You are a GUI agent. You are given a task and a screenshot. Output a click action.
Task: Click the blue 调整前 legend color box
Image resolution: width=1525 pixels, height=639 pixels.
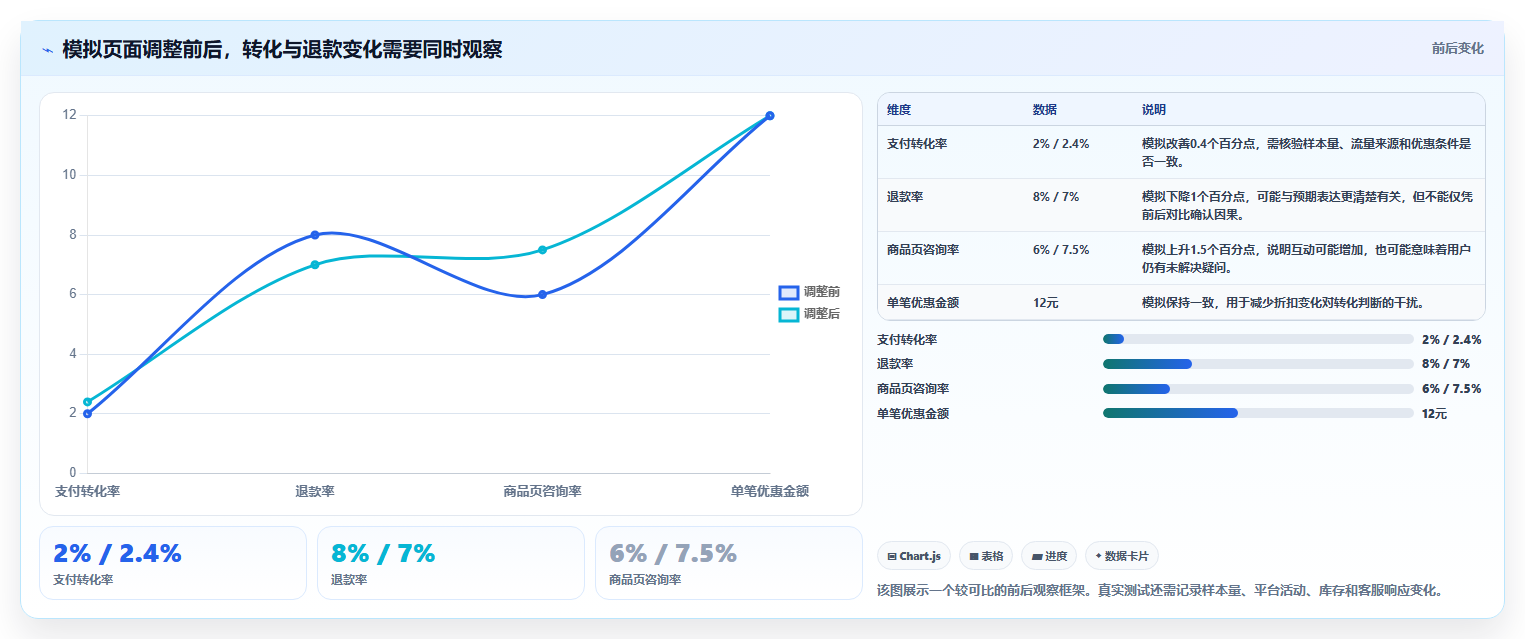pos(789,292)
